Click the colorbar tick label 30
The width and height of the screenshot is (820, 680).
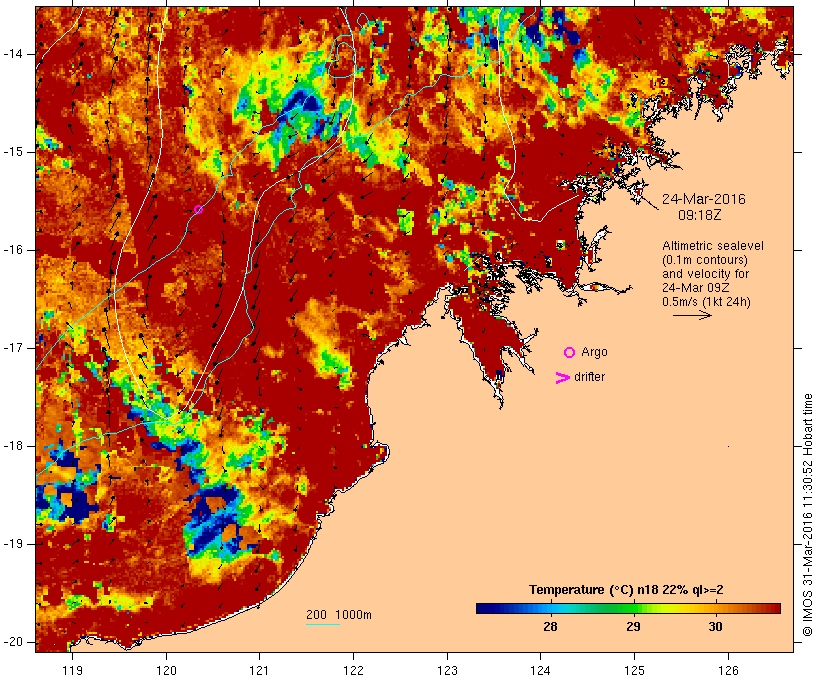715,627
